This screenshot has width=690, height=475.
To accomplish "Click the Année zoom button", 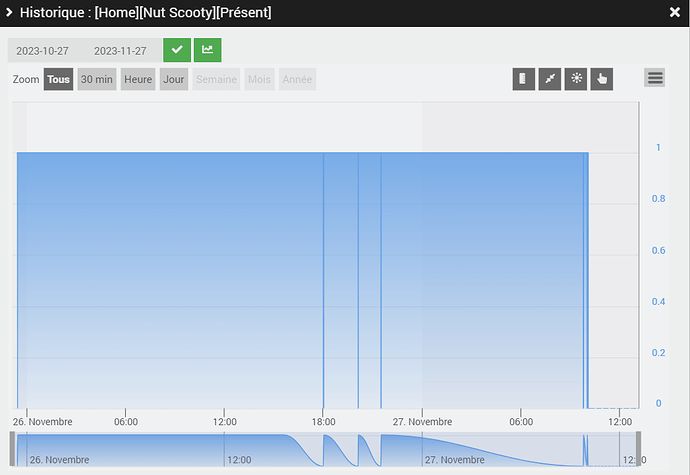I will click(297, 79).
